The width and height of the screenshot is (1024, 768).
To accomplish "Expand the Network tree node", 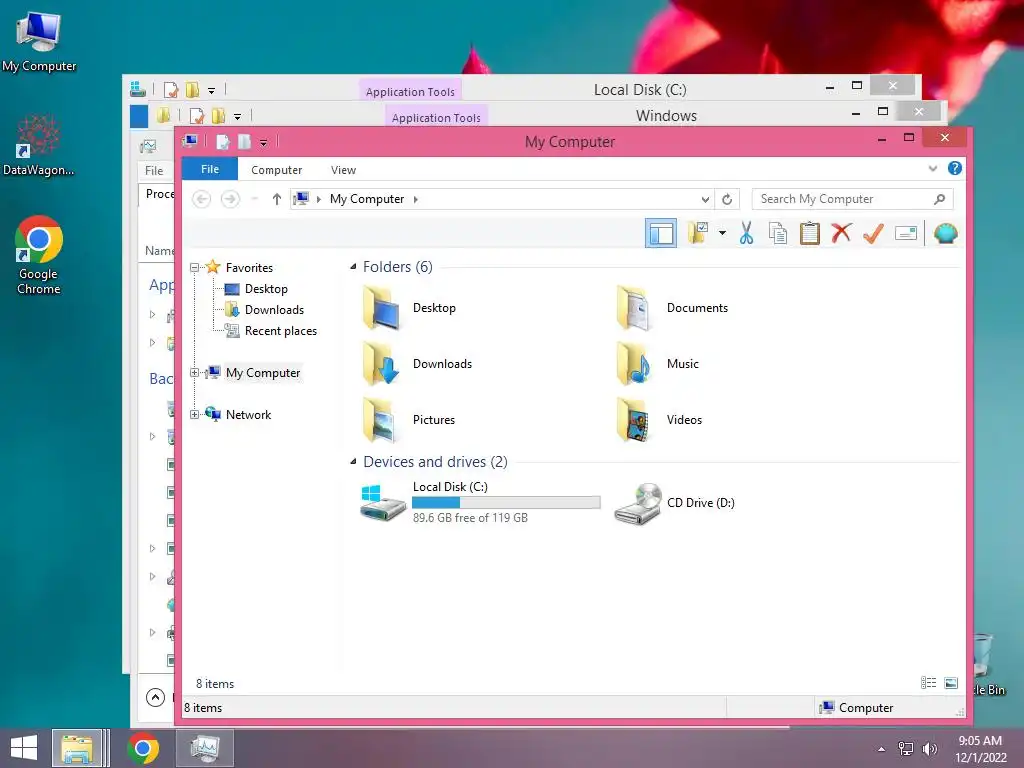I will click(x=195, y=414).
